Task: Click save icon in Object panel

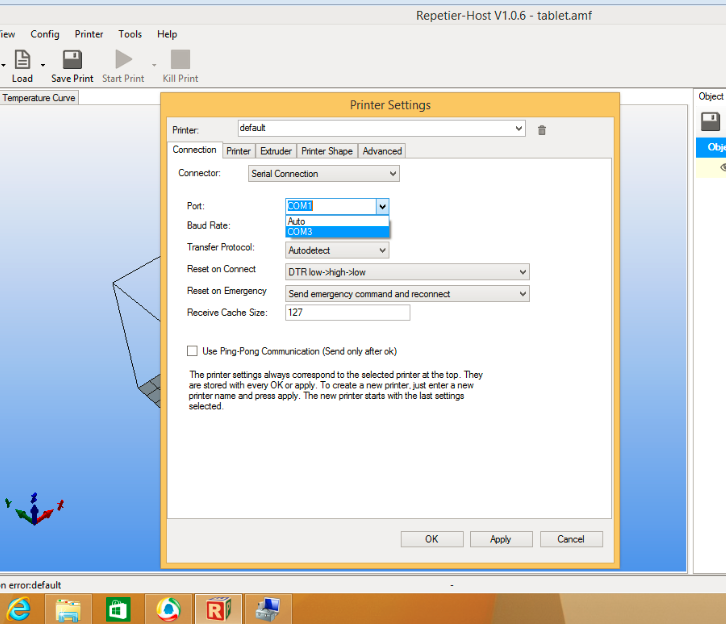Action: click(710, 122)
